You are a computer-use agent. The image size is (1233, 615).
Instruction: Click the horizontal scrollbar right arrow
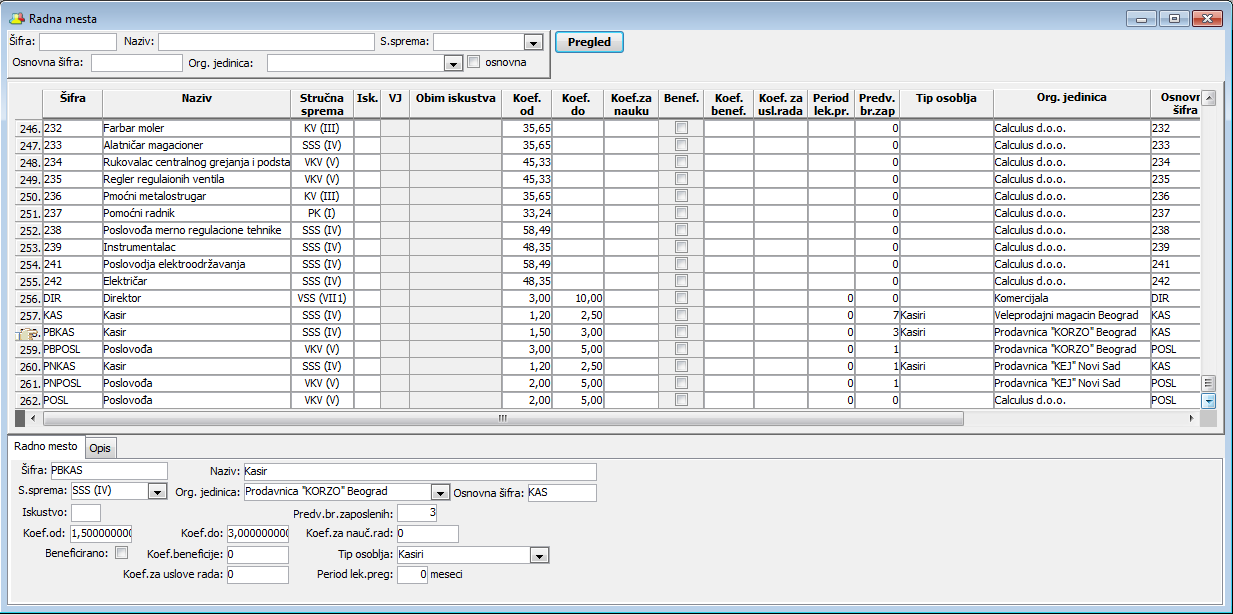click(1190, 418)
